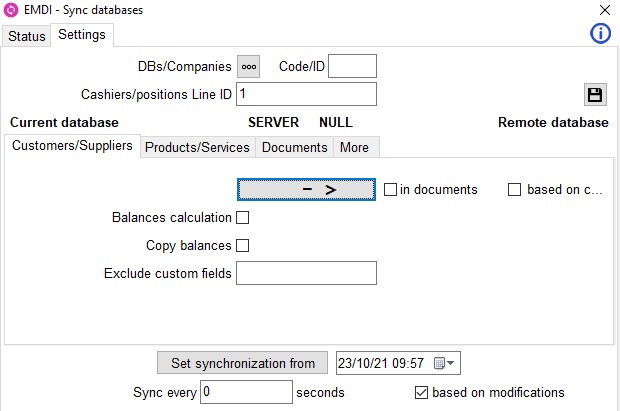Go to the More tab
620x411 pixels.
click(x=354, y=147)
